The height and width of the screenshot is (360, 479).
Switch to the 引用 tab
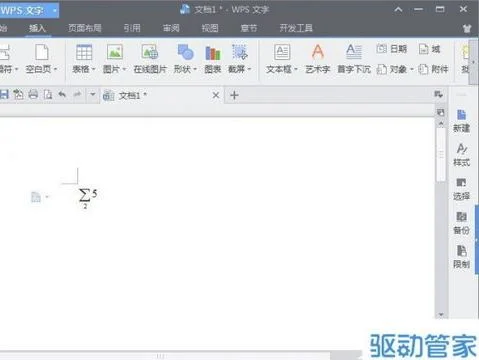pyautogui.click(x=132, y=28)
